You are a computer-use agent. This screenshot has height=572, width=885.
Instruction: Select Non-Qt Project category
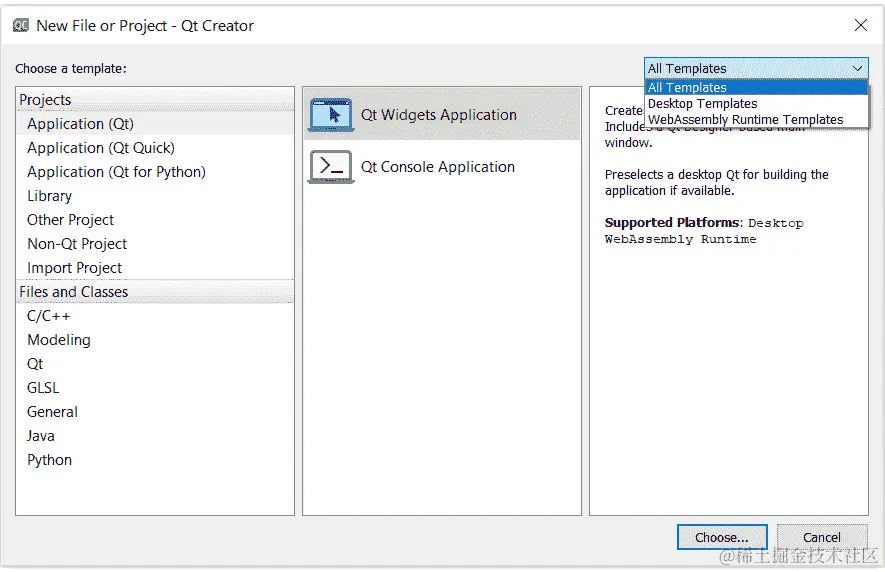(155, 244)
